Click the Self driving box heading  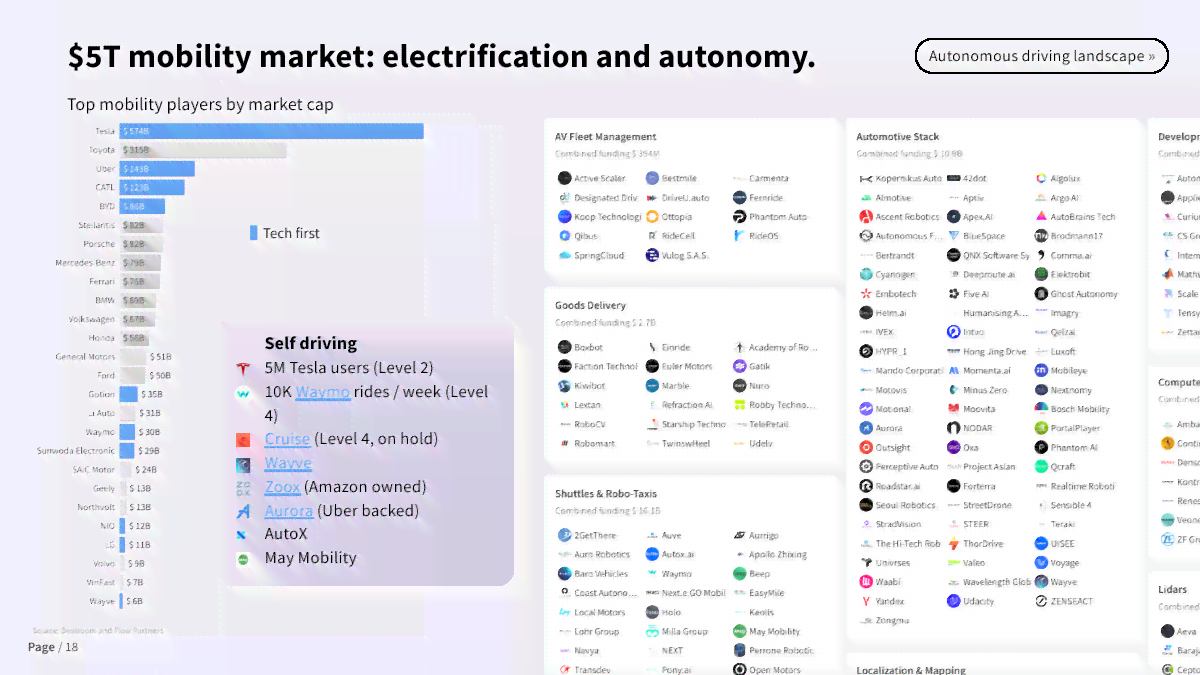[311, 343]
